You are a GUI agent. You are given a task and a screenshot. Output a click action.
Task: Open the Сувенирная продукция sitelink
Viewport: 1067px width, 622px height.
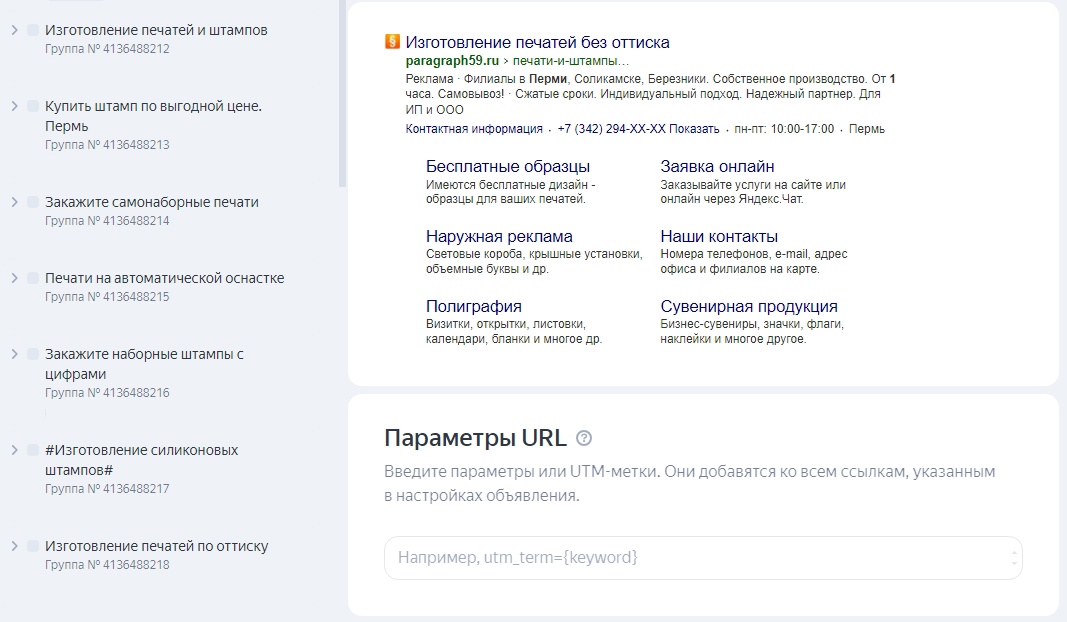(749, 306)
